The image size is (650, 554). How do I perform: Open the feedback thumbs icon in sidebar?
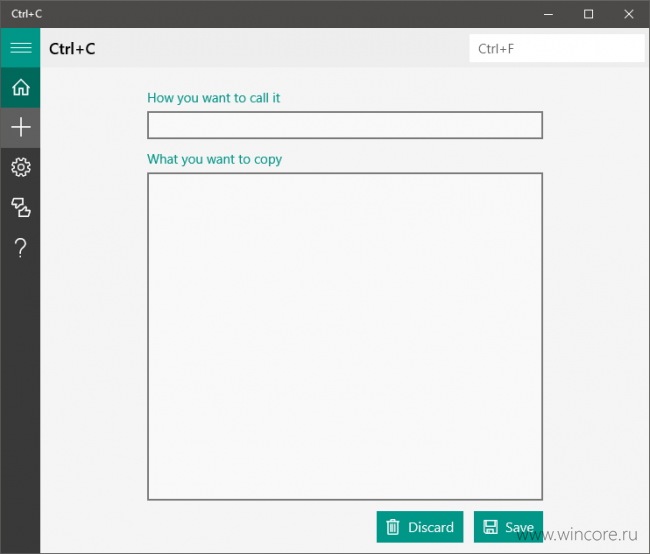pos(20,207)
